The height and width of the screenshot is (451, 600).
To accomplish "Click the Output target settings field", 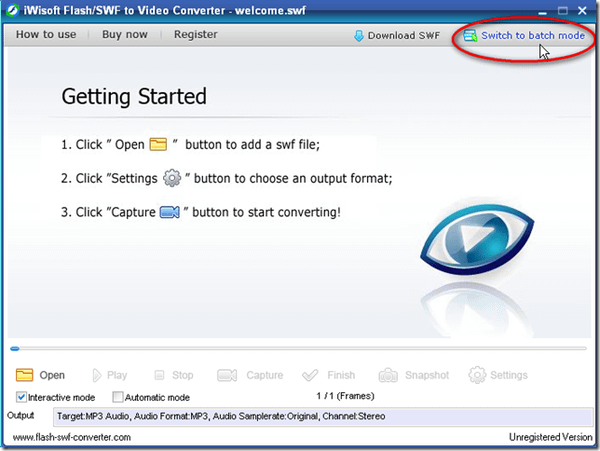I will click(x=323, y=417).
